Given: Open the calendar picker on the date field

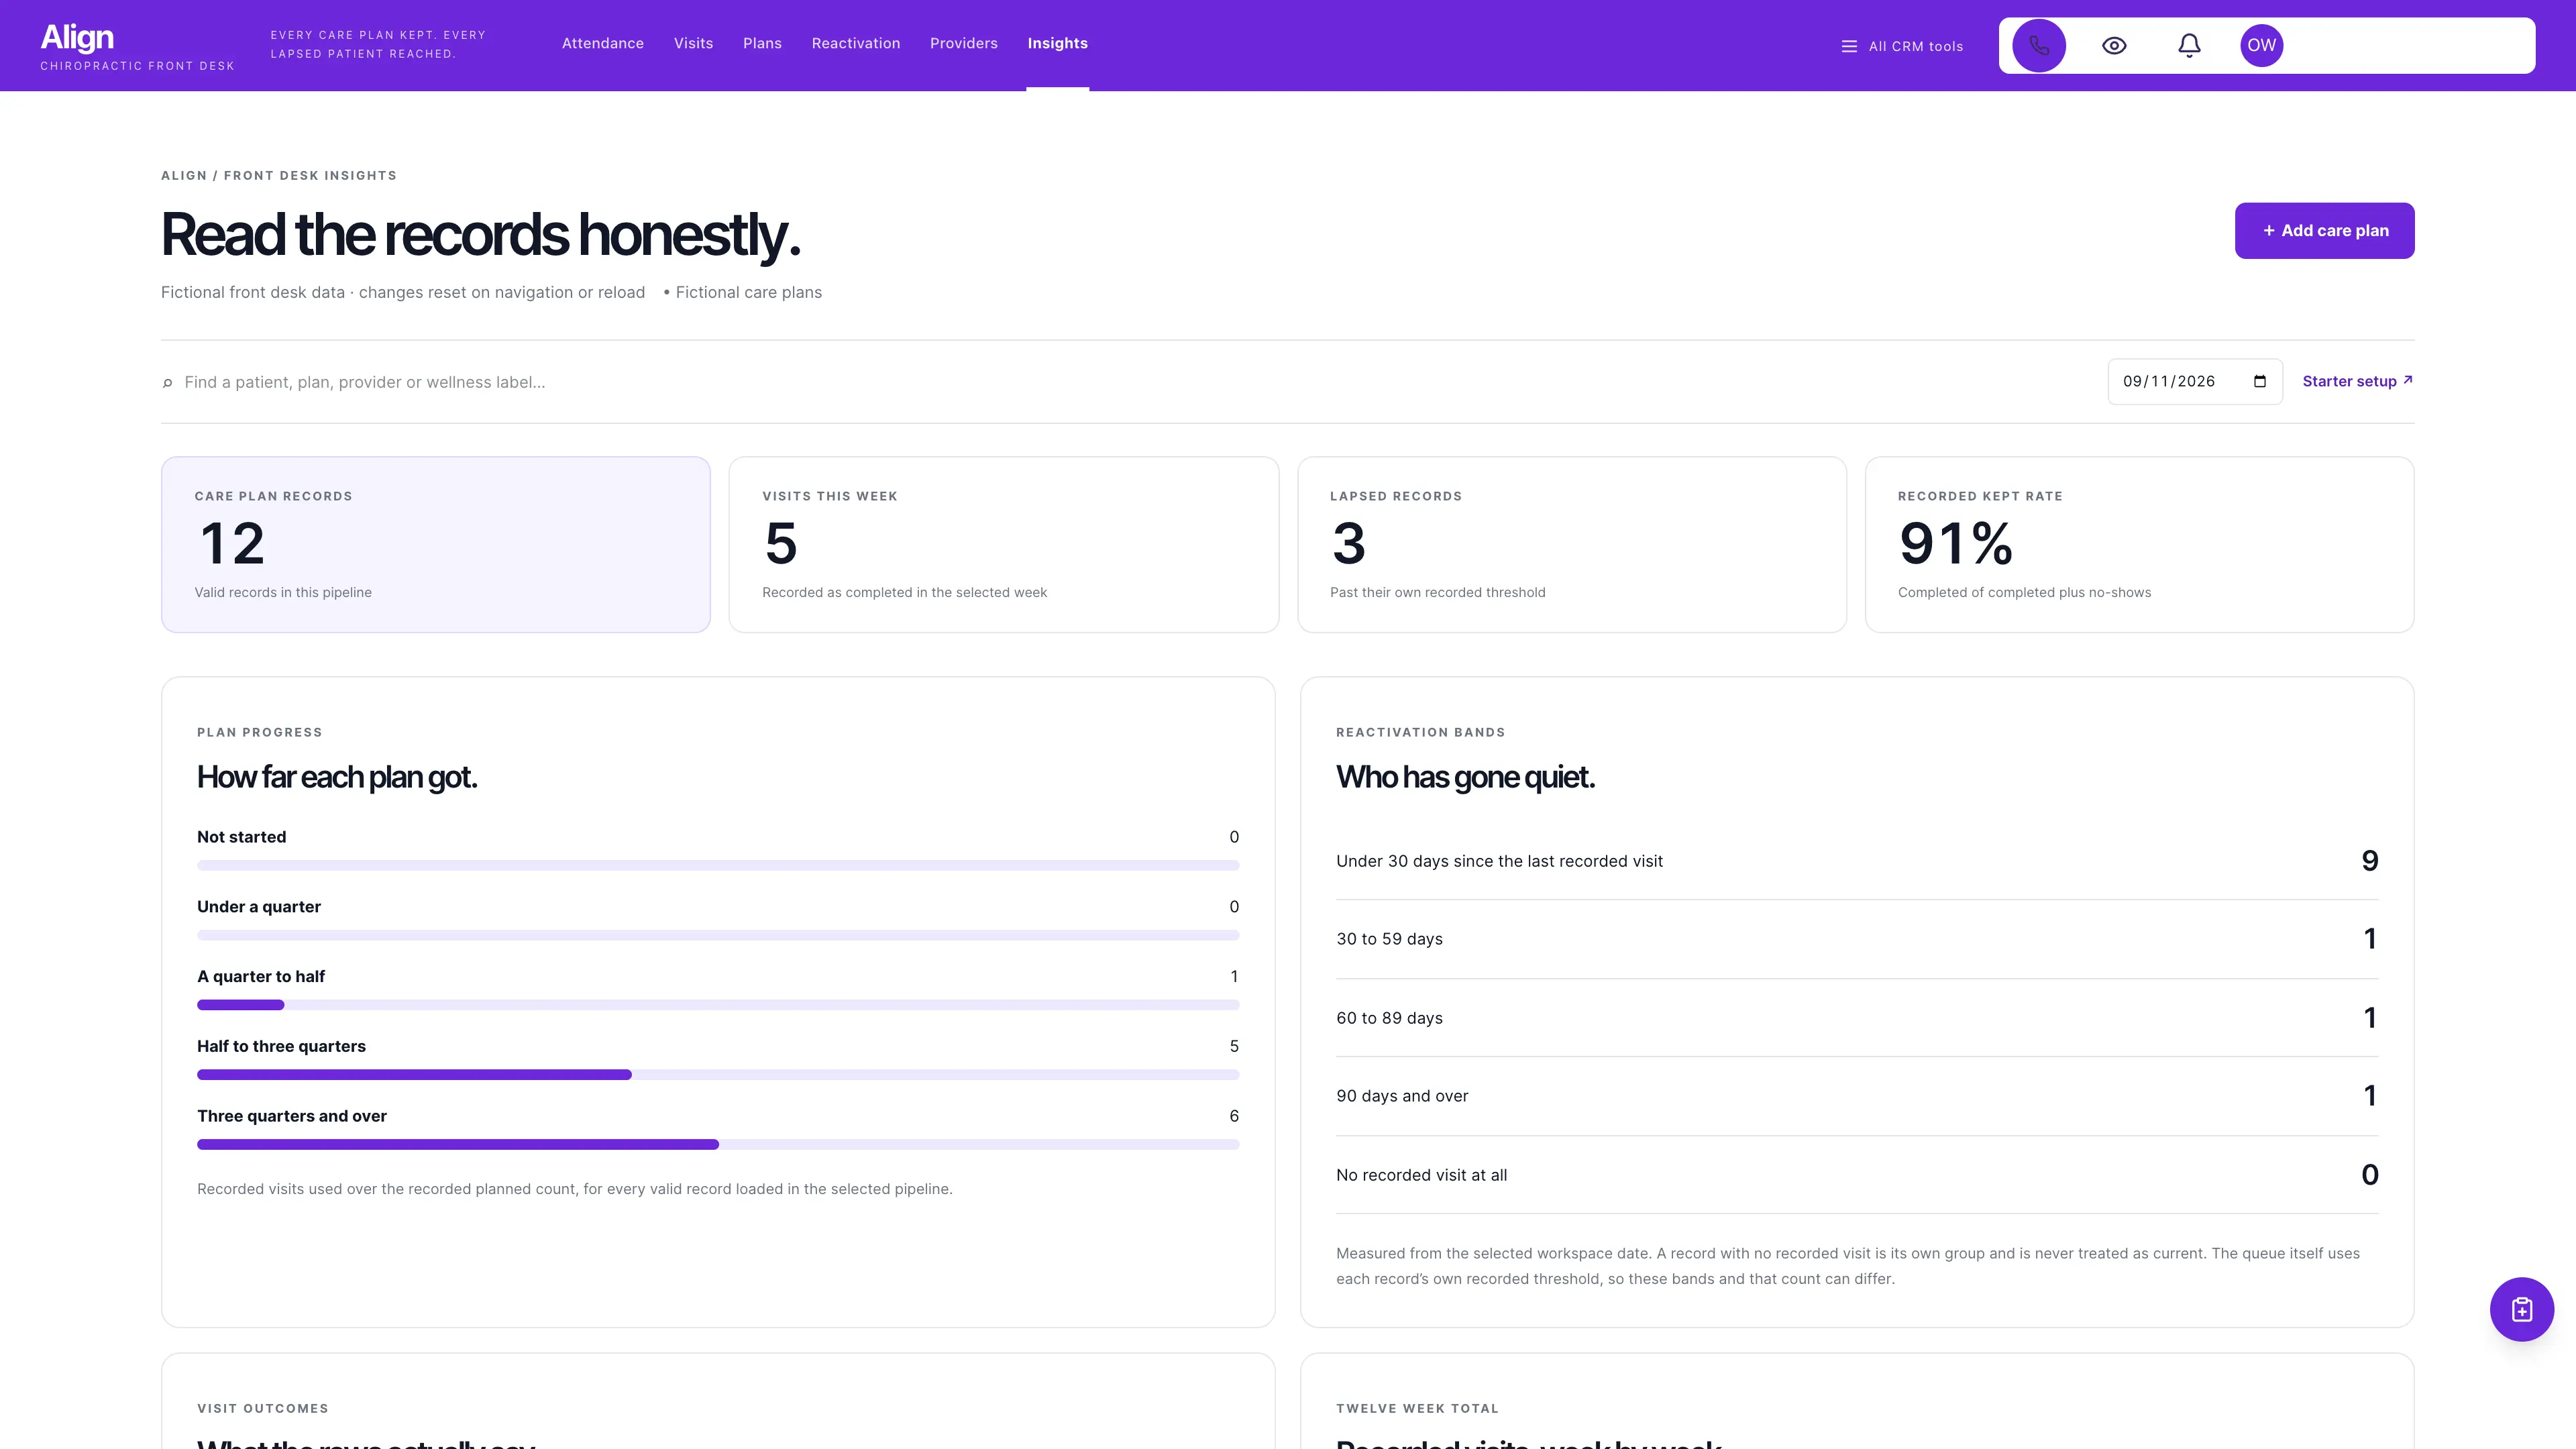Looking at the screenshot, I should pyautogui.click(x=2259, y=381).
